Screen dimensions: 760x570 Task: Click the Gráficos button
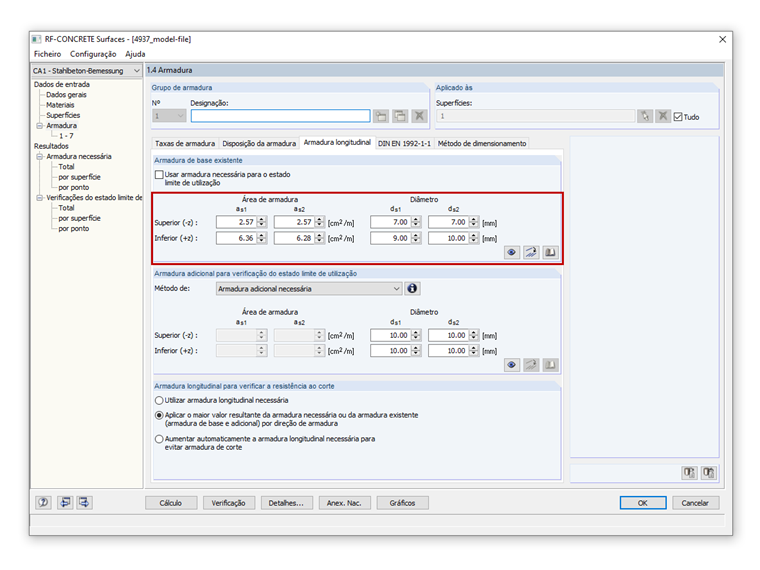pos(402,503)
